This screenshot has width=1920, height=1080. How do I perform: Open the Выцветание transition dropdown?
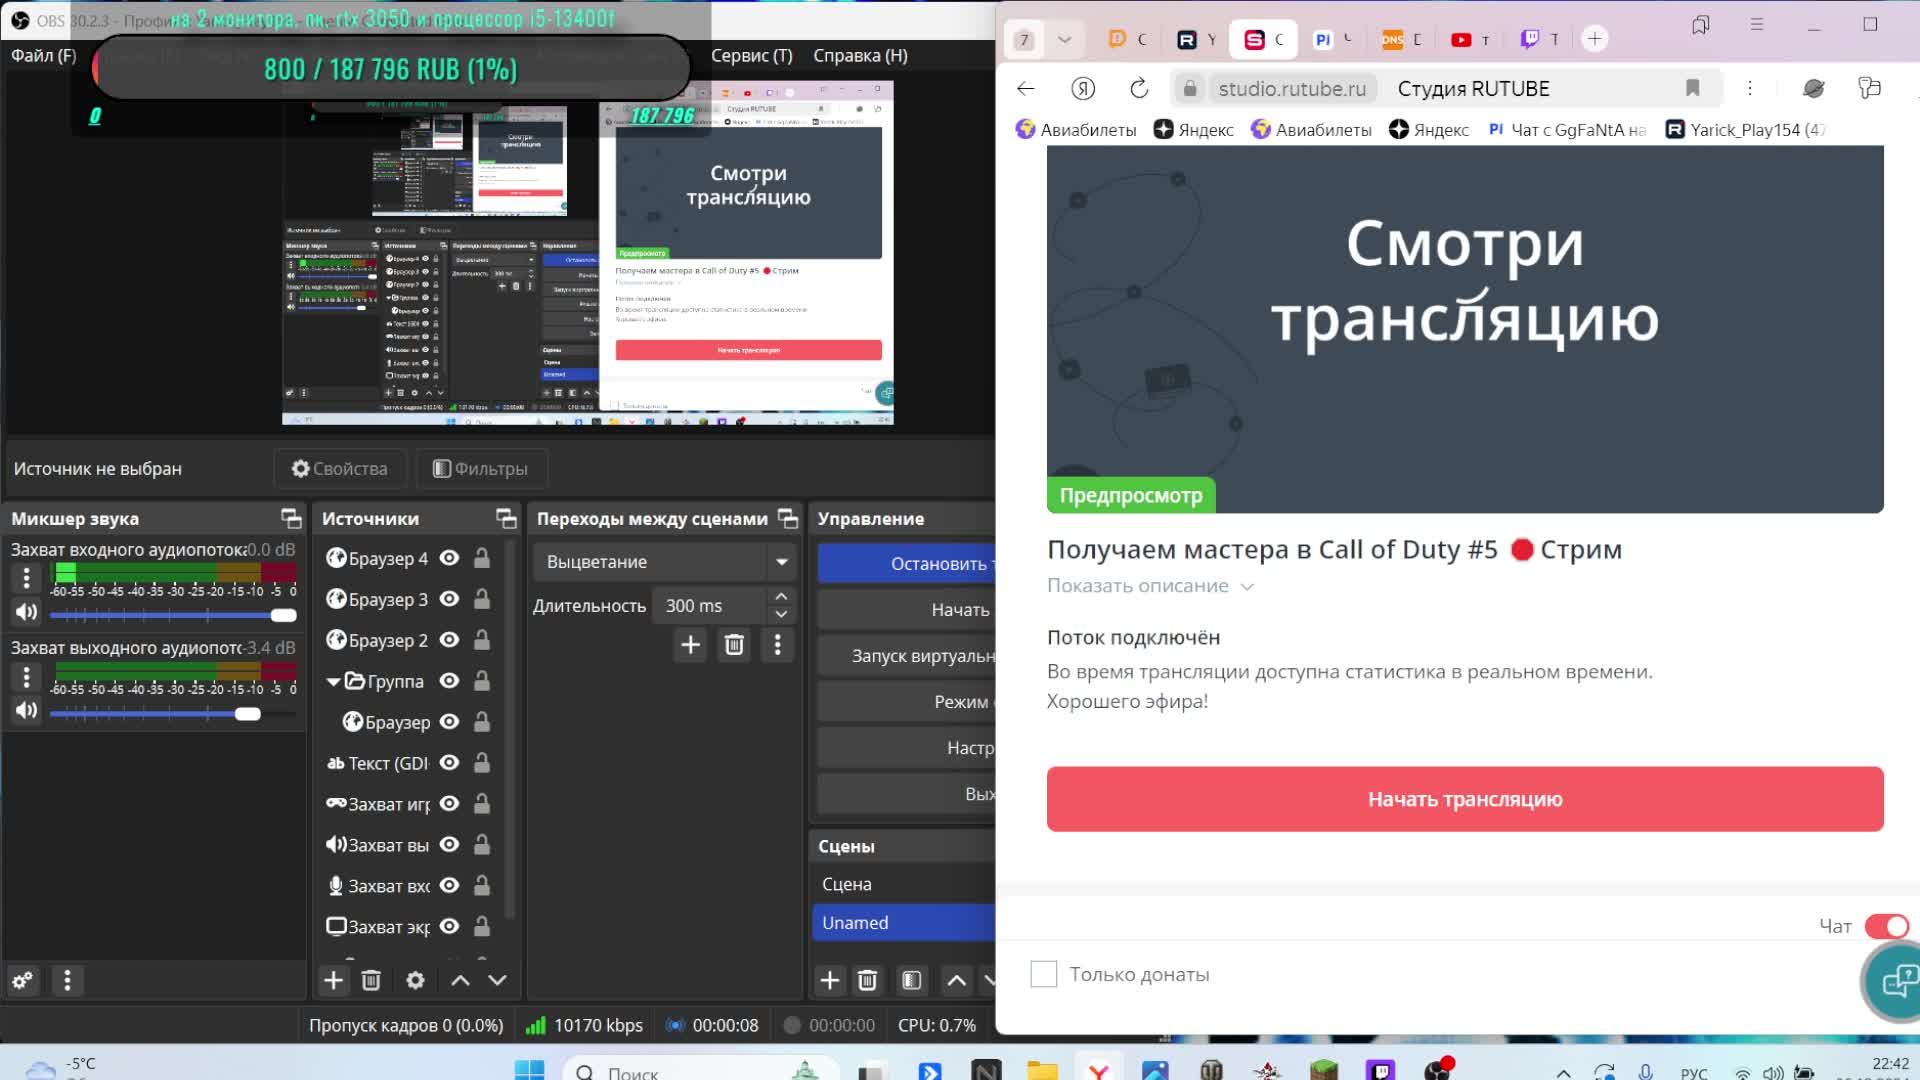[664, 562]
